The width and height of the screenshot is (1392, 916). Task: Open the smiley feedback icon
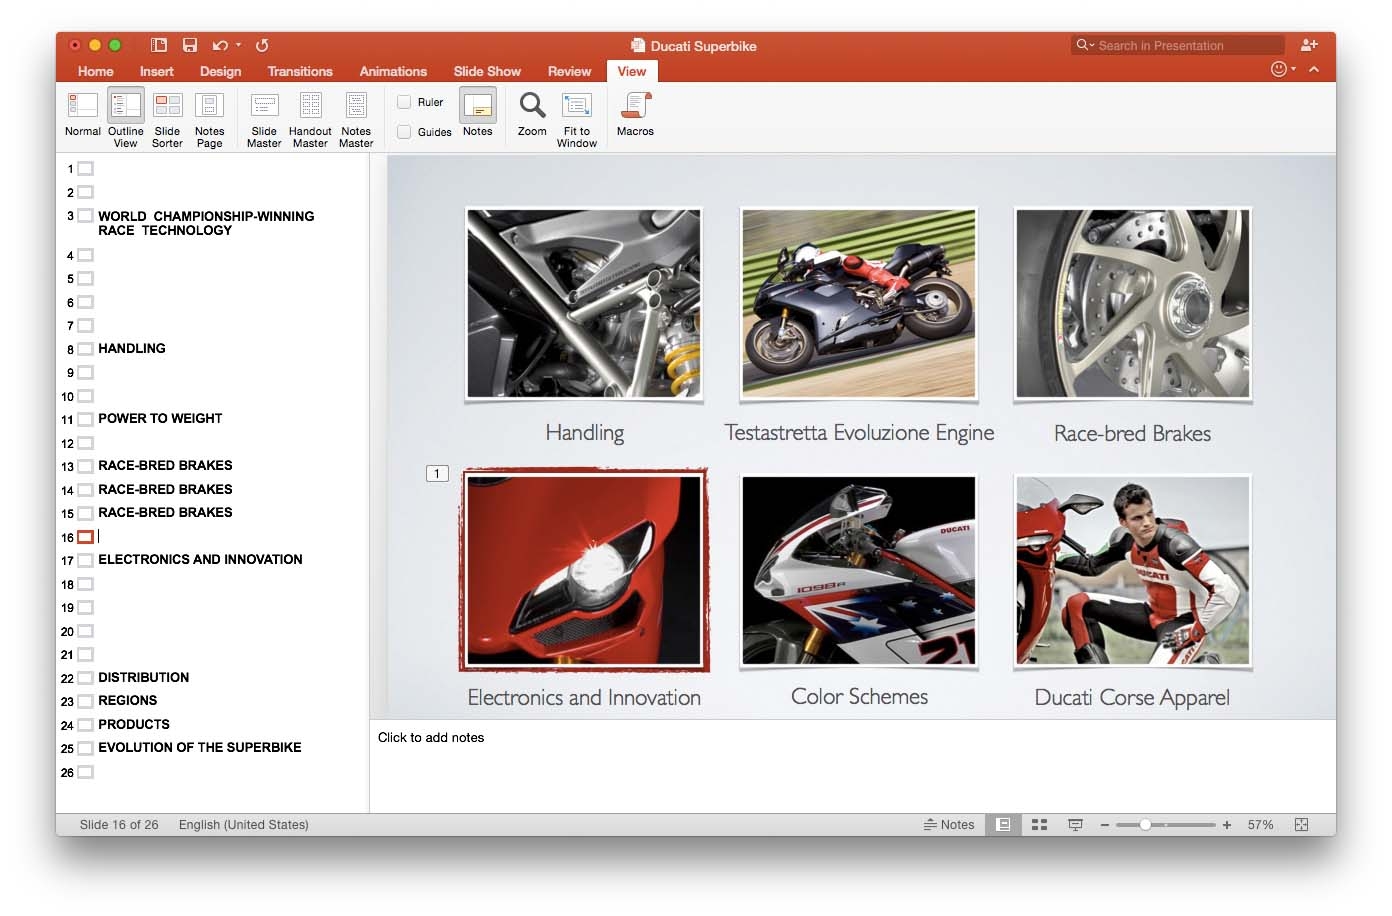1278,69
